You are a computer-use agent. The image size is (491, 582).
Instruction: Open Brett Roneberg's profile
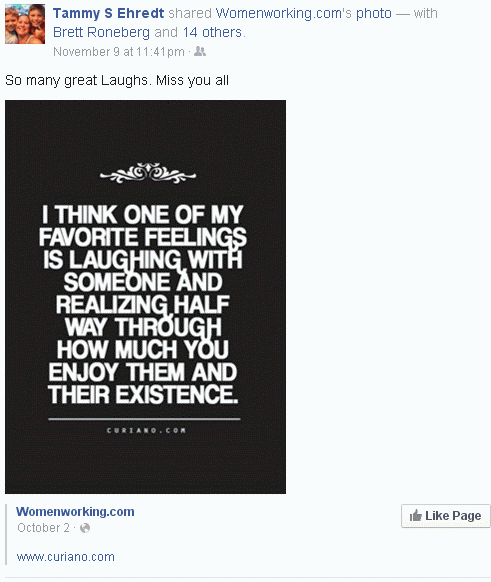101,33
